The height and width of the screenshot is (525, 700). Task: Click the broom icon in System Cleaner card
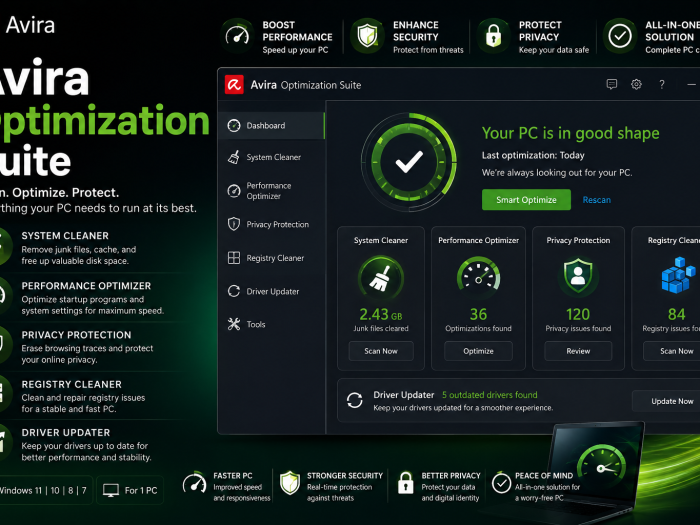381,278
